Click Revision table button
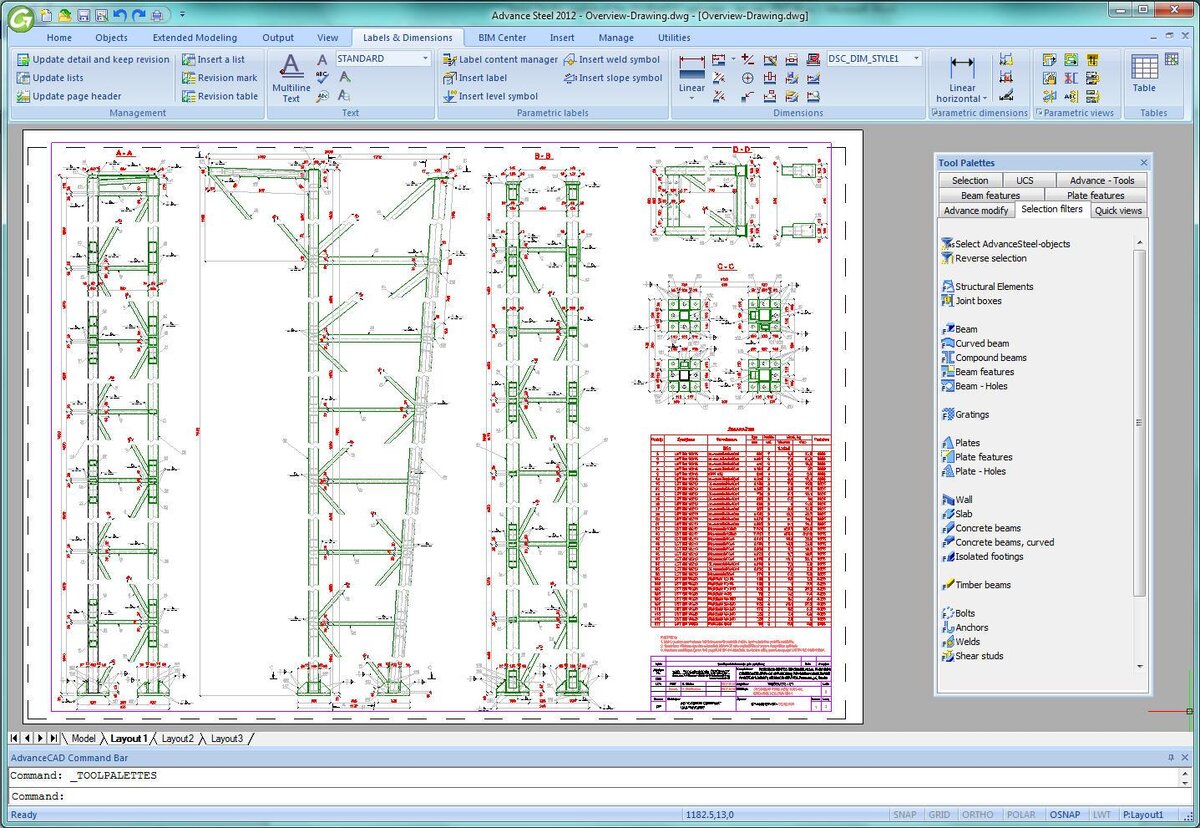 click(220, 96)
